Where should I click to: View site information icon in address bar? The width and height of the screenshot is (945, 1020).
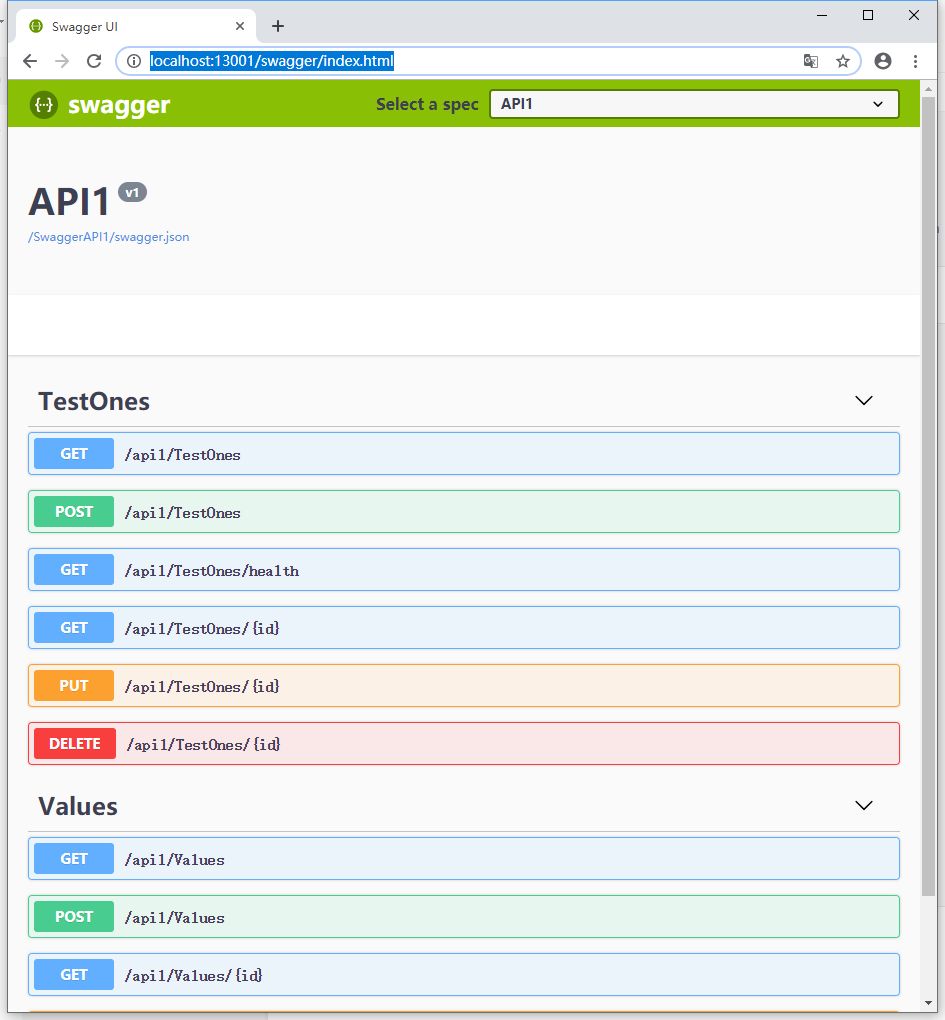pyautogui.click(x=134, y=61)
